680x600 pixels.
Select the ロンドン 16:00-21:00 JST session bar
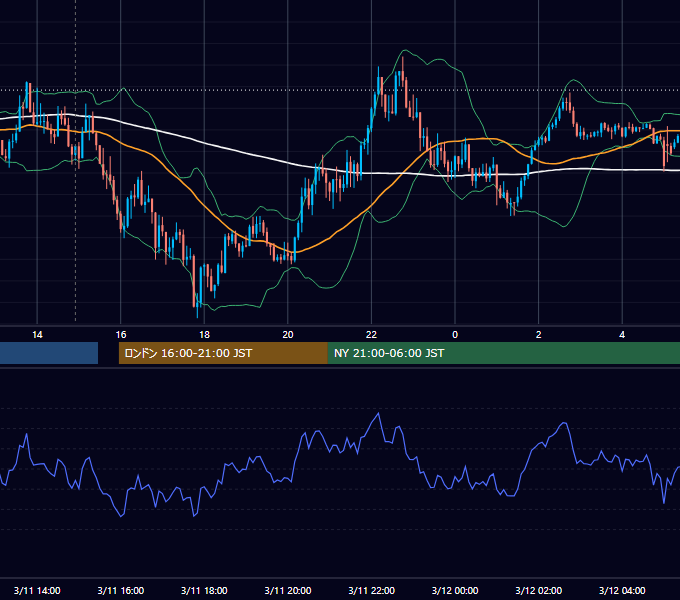223,353
